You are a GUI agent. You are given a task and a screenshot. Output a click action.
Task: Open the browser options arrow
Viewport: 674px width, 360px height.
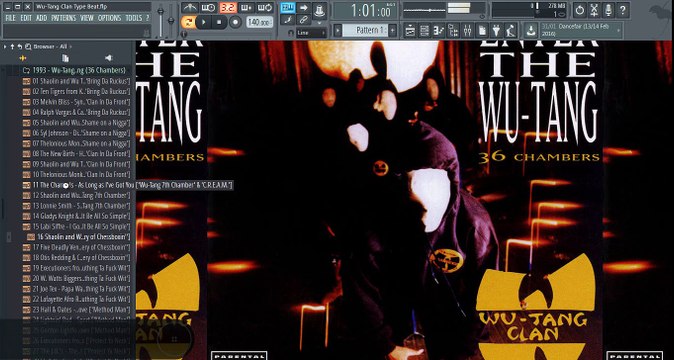click(5, 46)
